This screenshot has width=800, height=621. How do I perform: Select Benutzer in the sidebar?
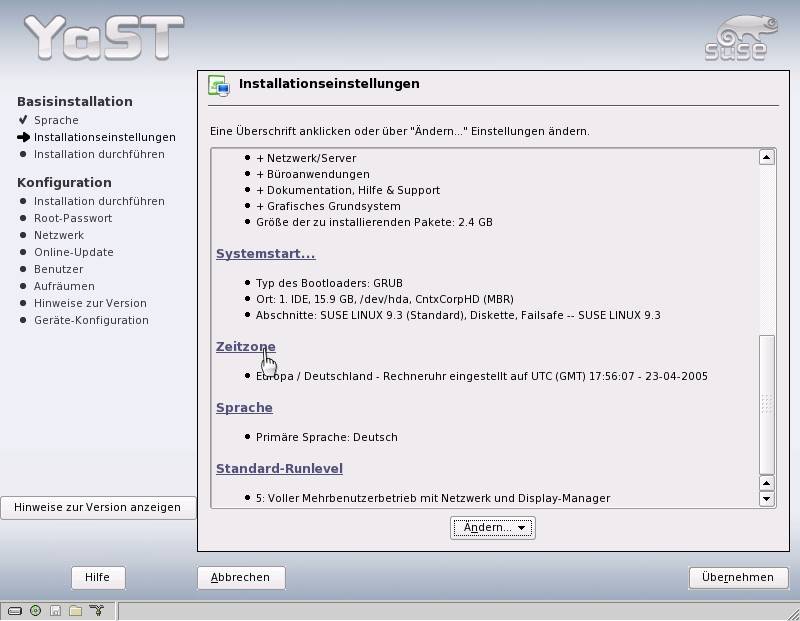[59, 269]
